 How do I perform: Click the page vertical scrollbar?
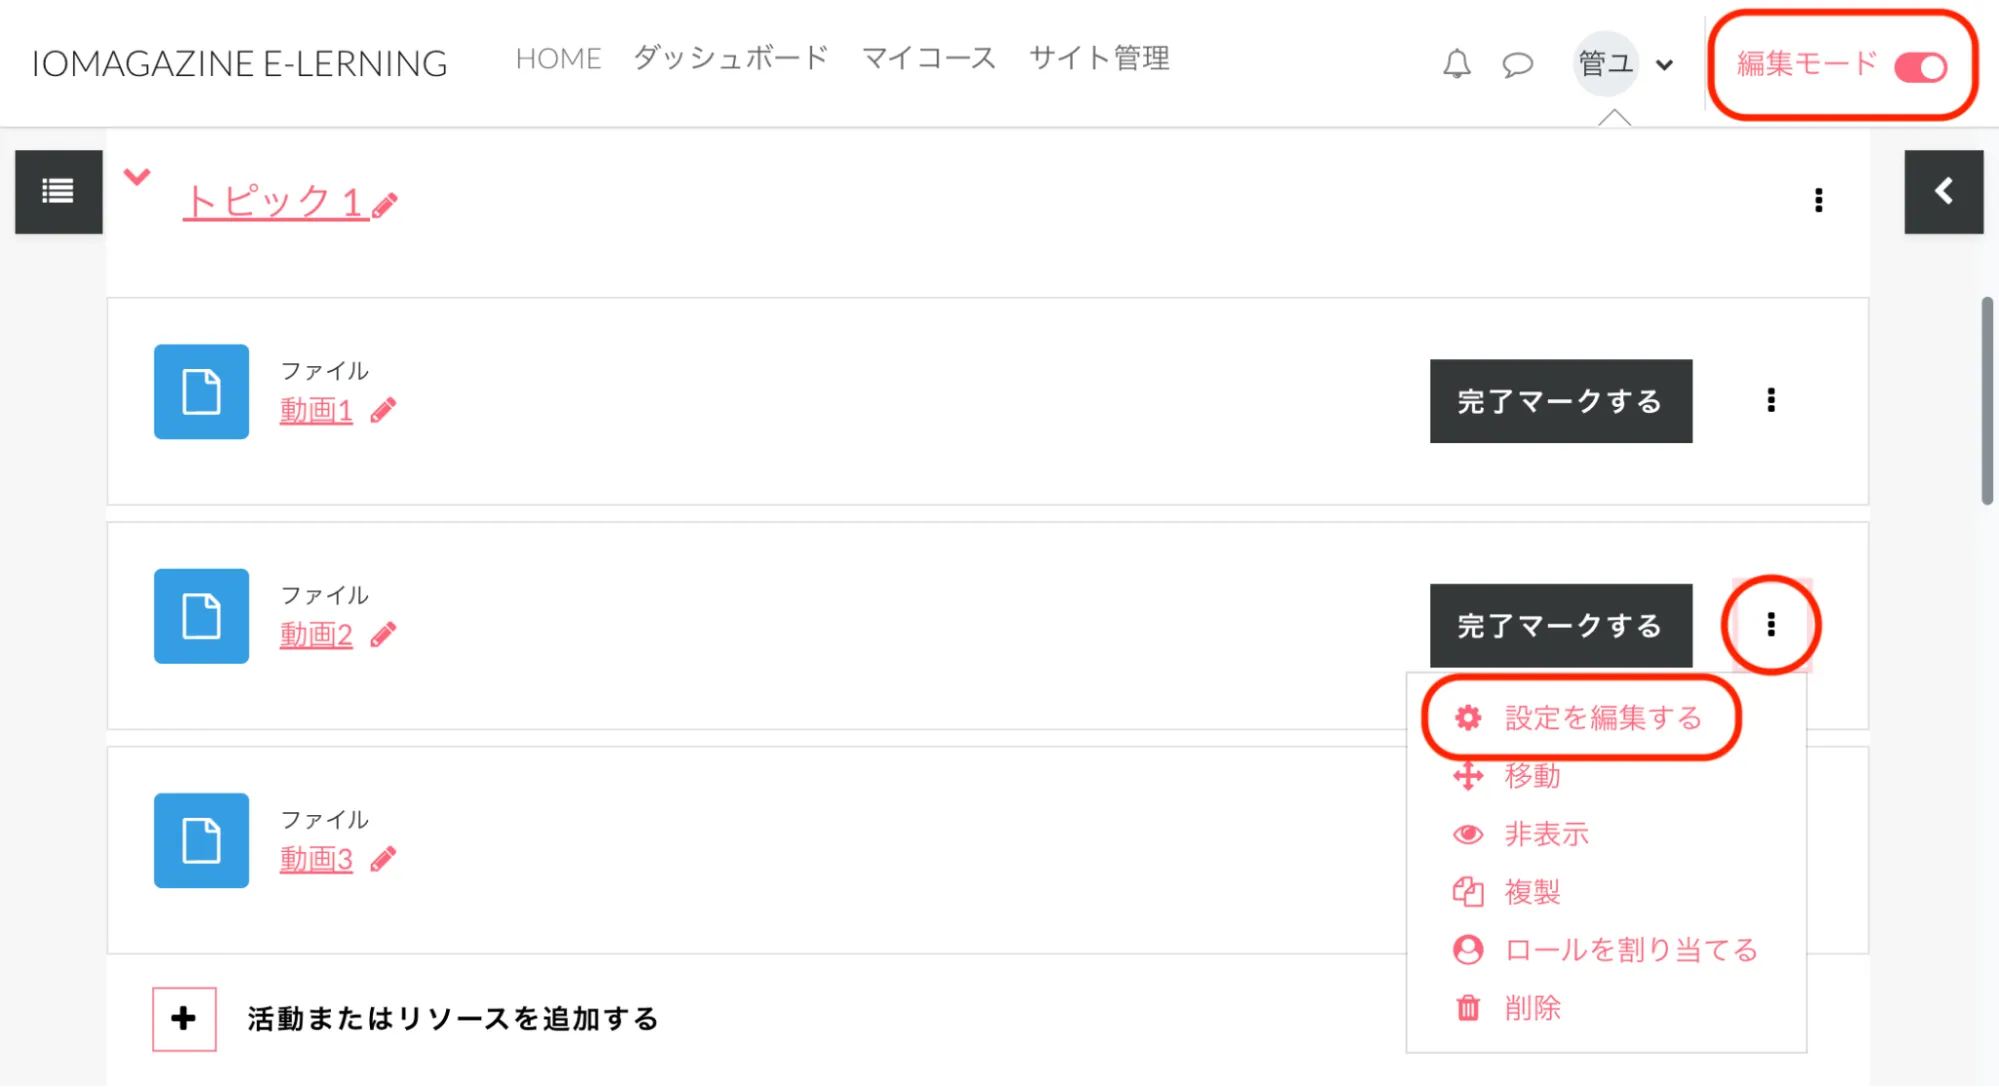click(1986, 400)
